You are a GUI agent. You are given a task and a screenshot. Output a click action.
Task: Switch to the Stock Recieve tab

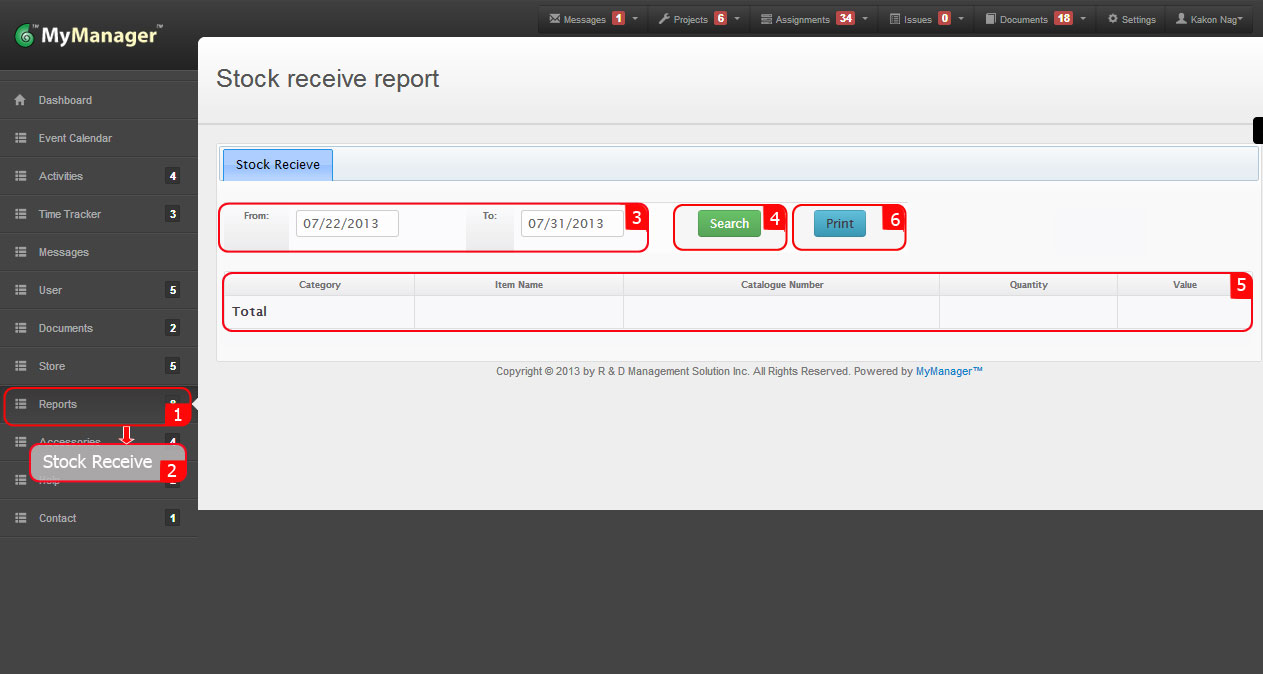click(277, 164)
